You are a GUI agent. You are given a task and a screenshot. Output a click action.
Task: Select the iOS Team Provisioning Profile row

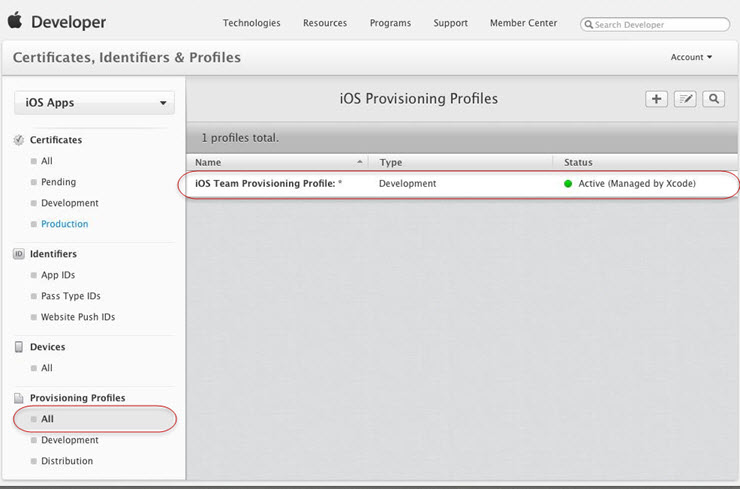click(460, 184)
